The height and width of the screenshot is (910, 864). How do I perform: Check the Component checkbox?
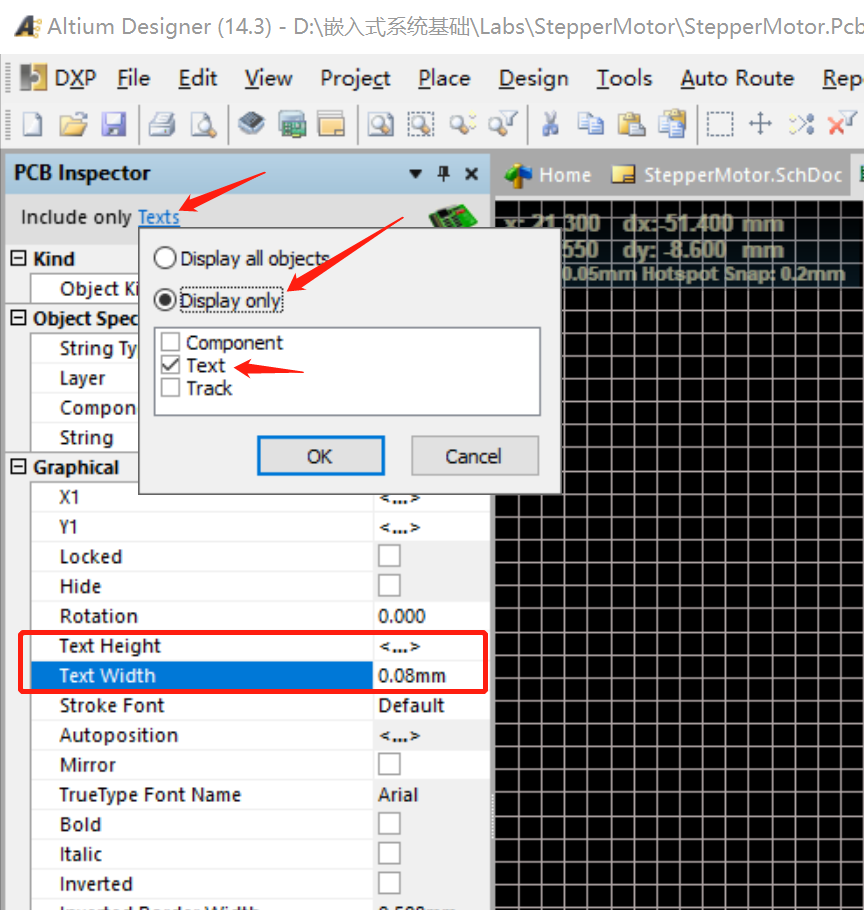(x=171, y=342)
